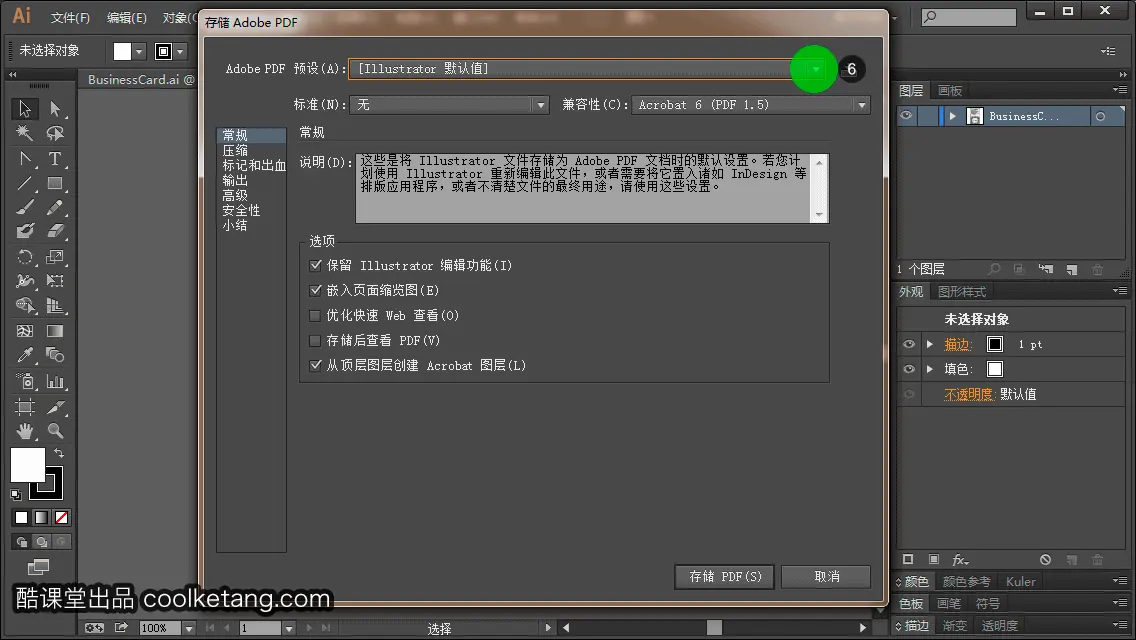1136x640 pixels.
Task: Select the Eyedropper tool
Action: [x=25, y=355]
